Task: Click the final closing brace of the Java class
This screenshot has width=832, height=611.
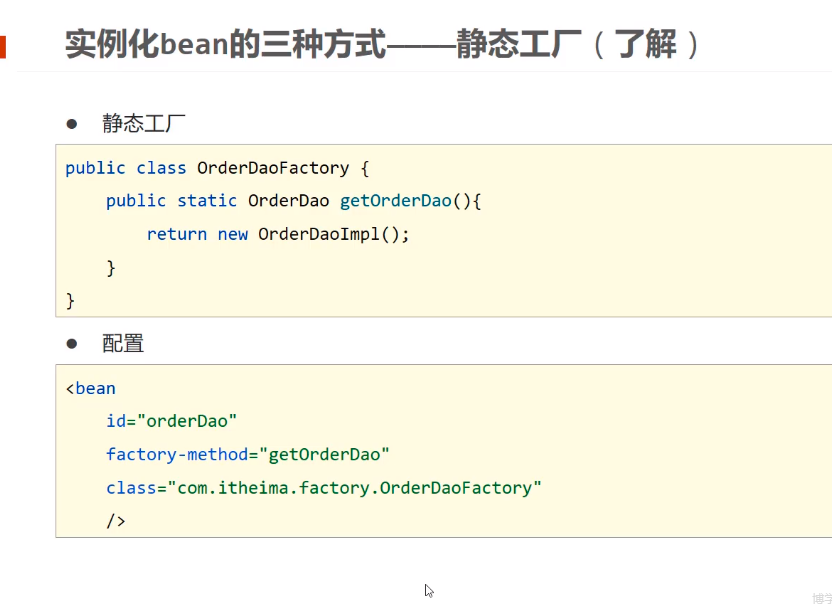Action: (x=70, y=300)
